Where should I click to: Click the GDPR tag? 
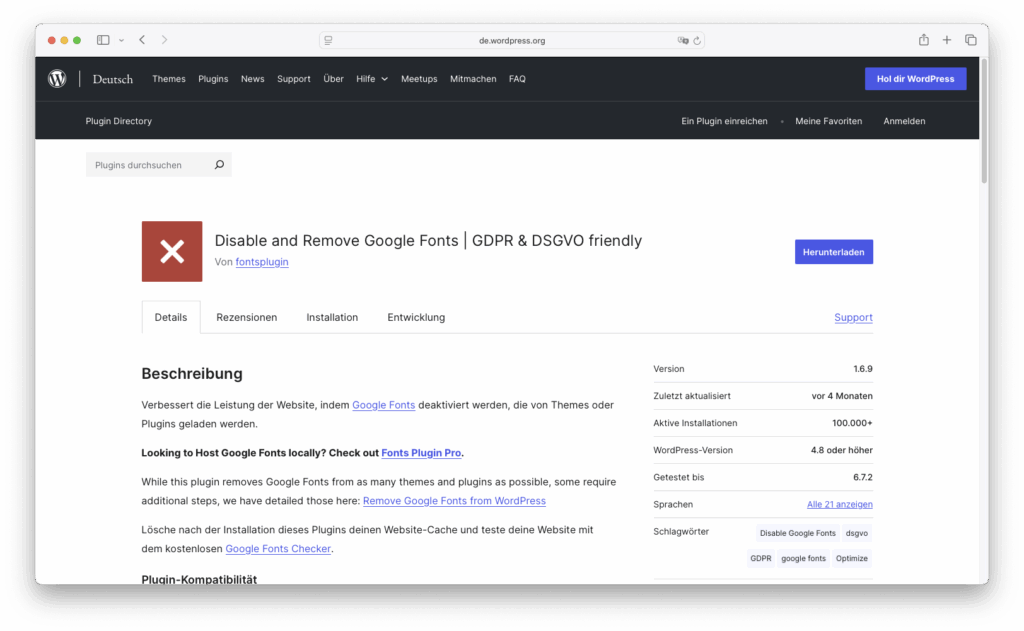(760, 558)
